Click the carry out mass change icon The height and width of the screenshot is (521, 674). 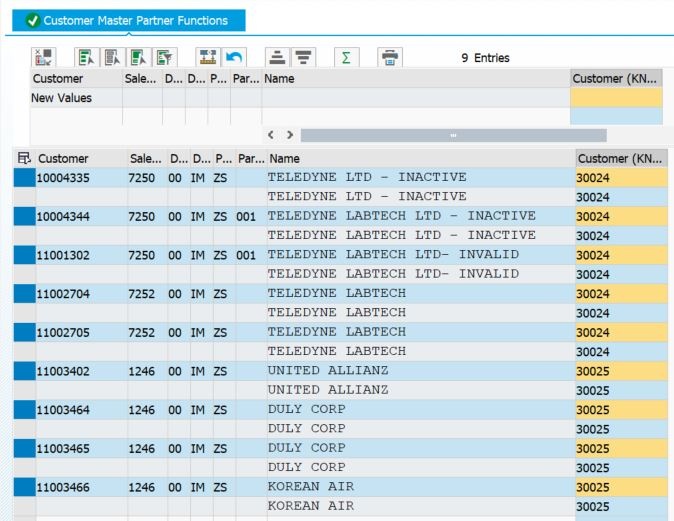click(x=208, y=57)
